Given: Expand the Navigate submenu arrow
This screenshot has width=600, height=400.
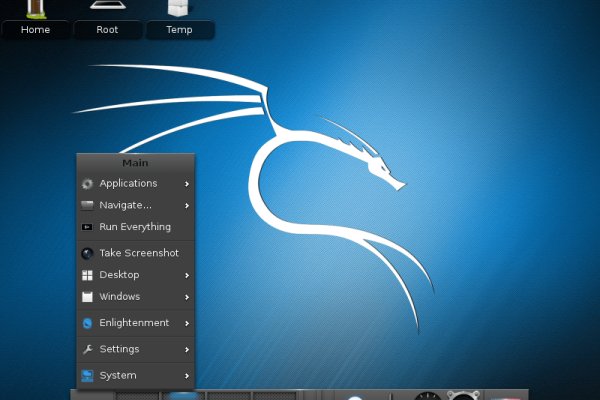Looking at the screenshot, I should 187,205.
